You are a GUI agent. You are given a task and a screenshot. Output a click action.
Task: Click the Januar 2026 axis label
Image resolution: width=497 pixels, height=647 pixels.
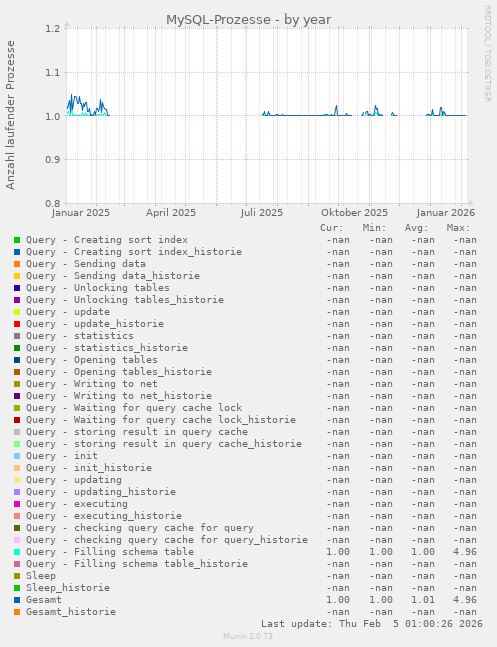tap(446, 213)
